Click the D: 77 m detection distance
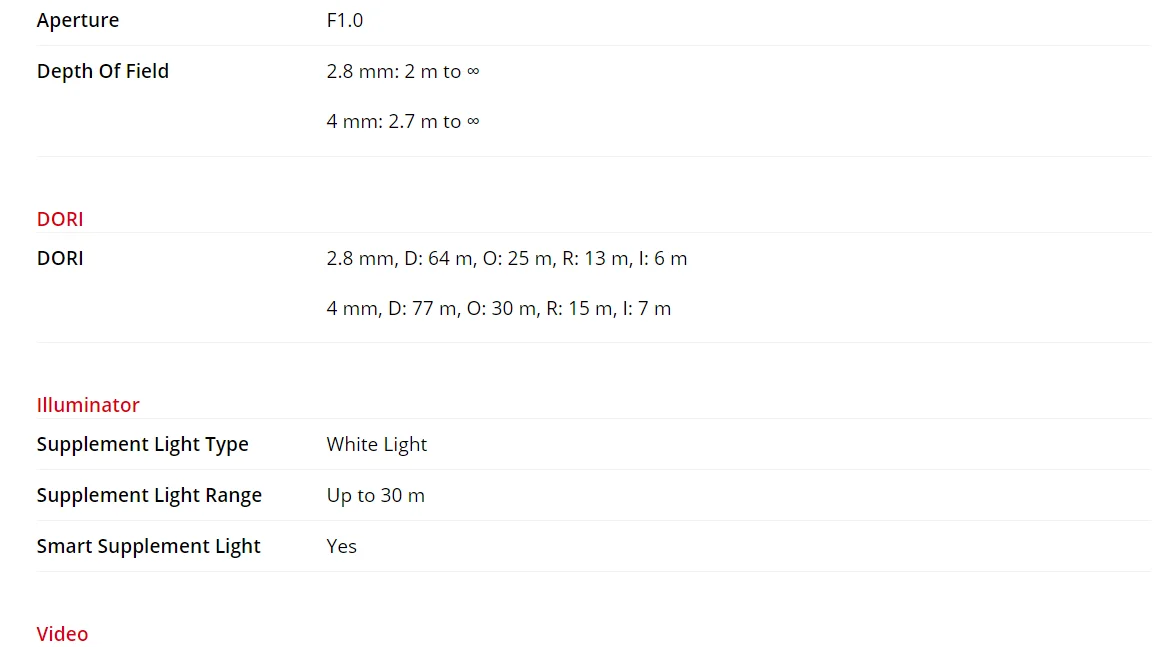This screenshot has width=1161, height=647. [x=422, y=309]
